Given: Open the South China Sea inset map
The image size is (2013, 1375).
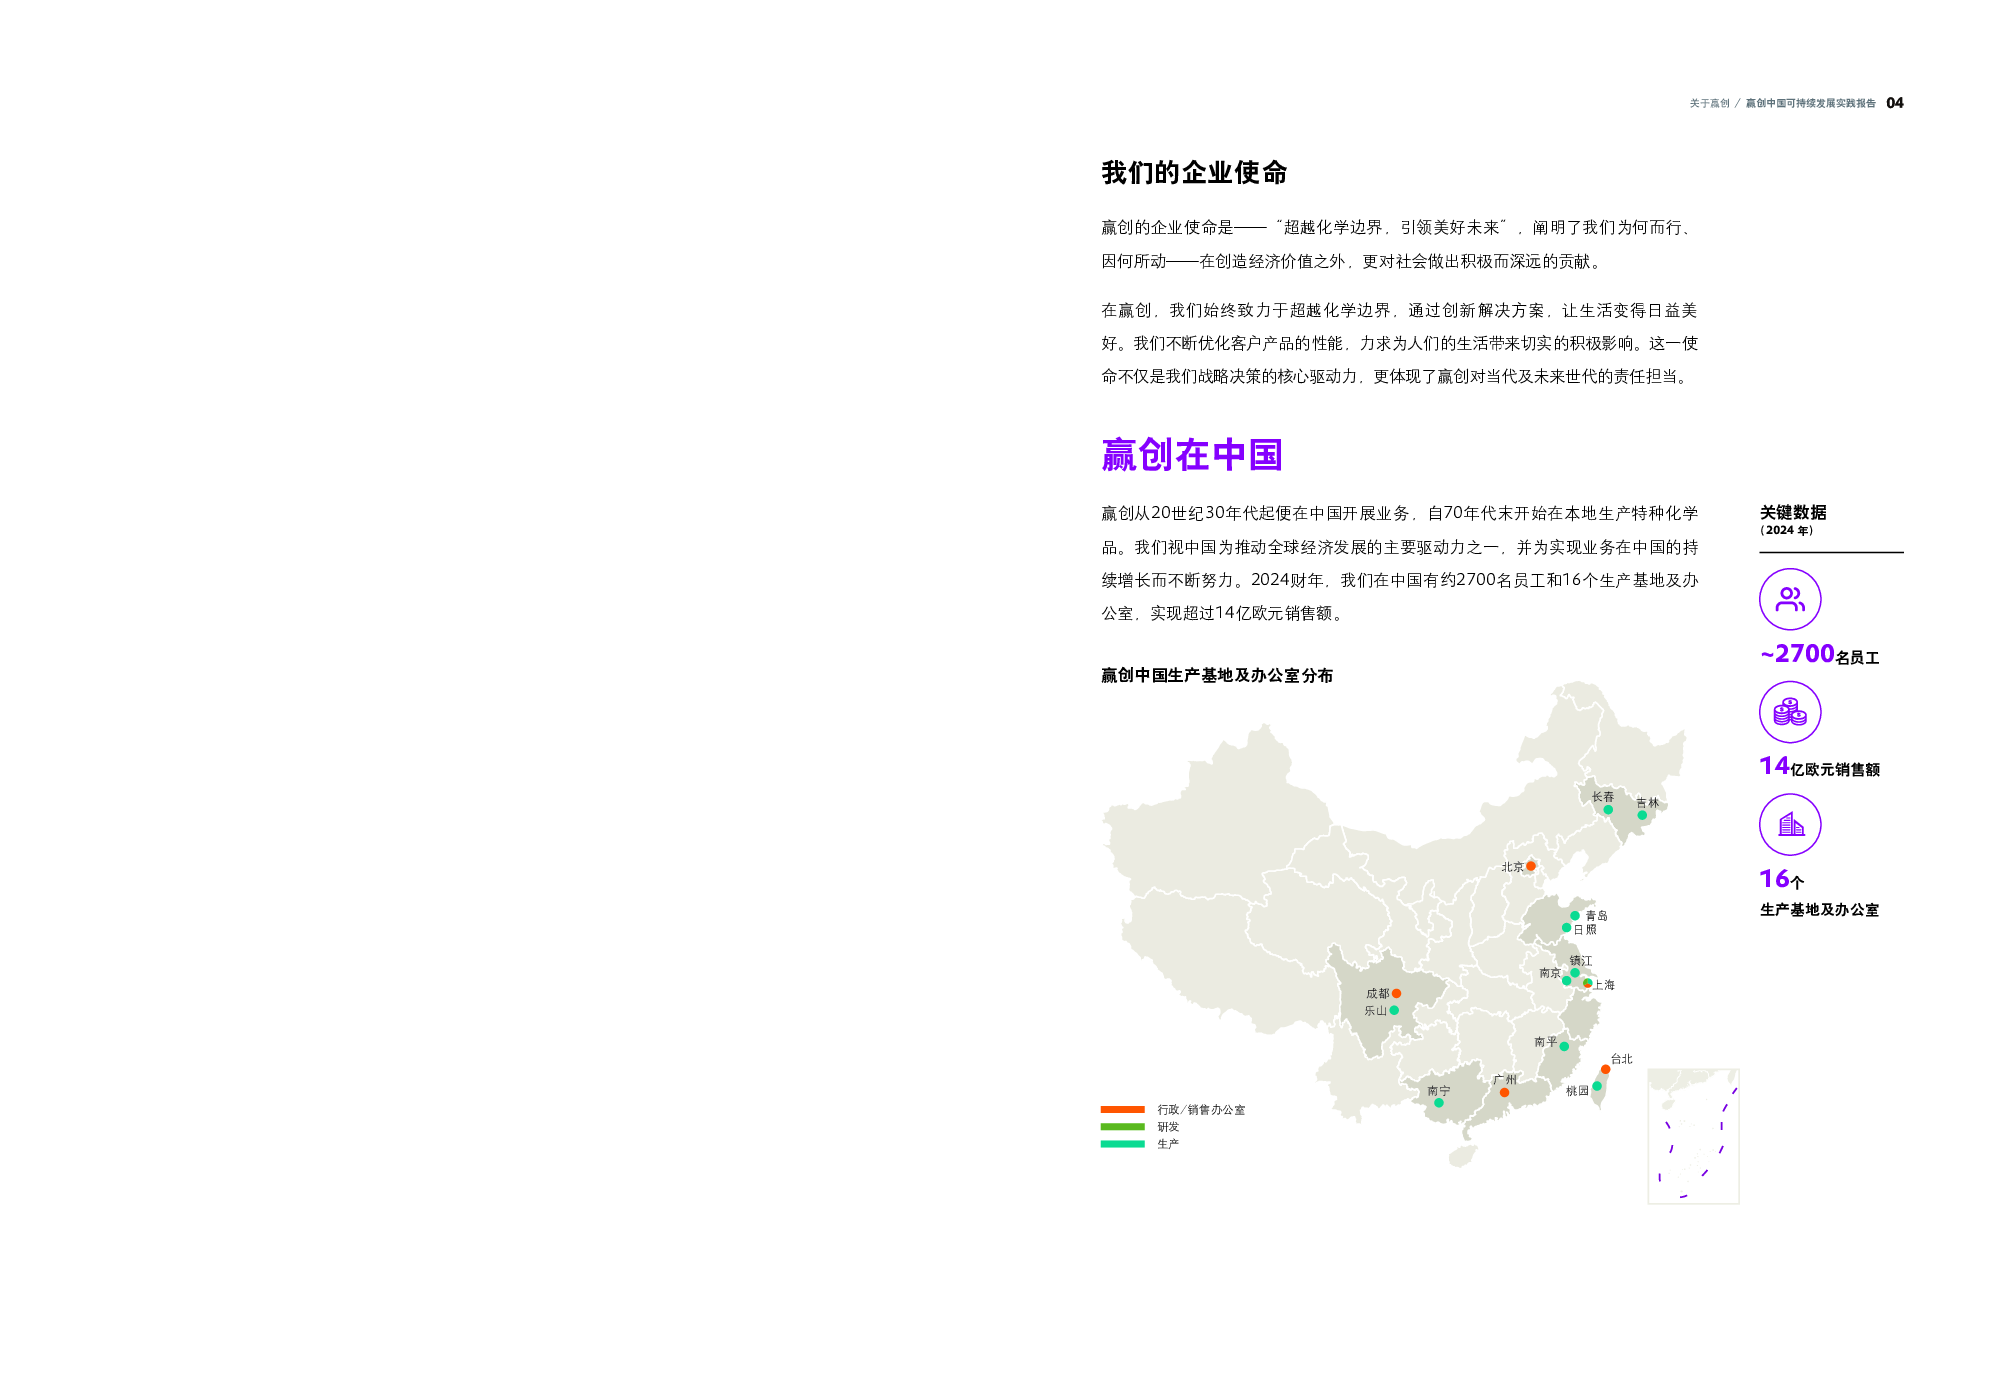Looking at the screenshot, I should tap(1692, 1136).
